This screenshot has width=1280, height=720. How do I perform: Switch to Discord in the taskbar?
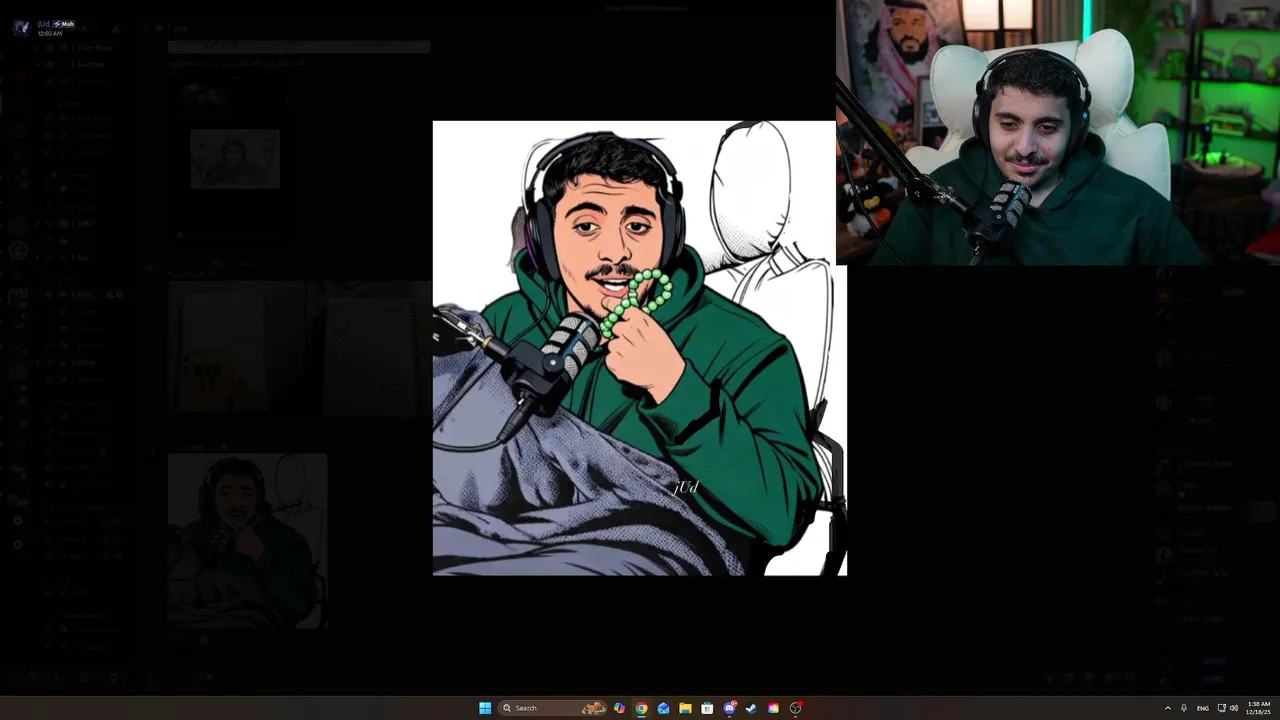[x=729, y=708]
